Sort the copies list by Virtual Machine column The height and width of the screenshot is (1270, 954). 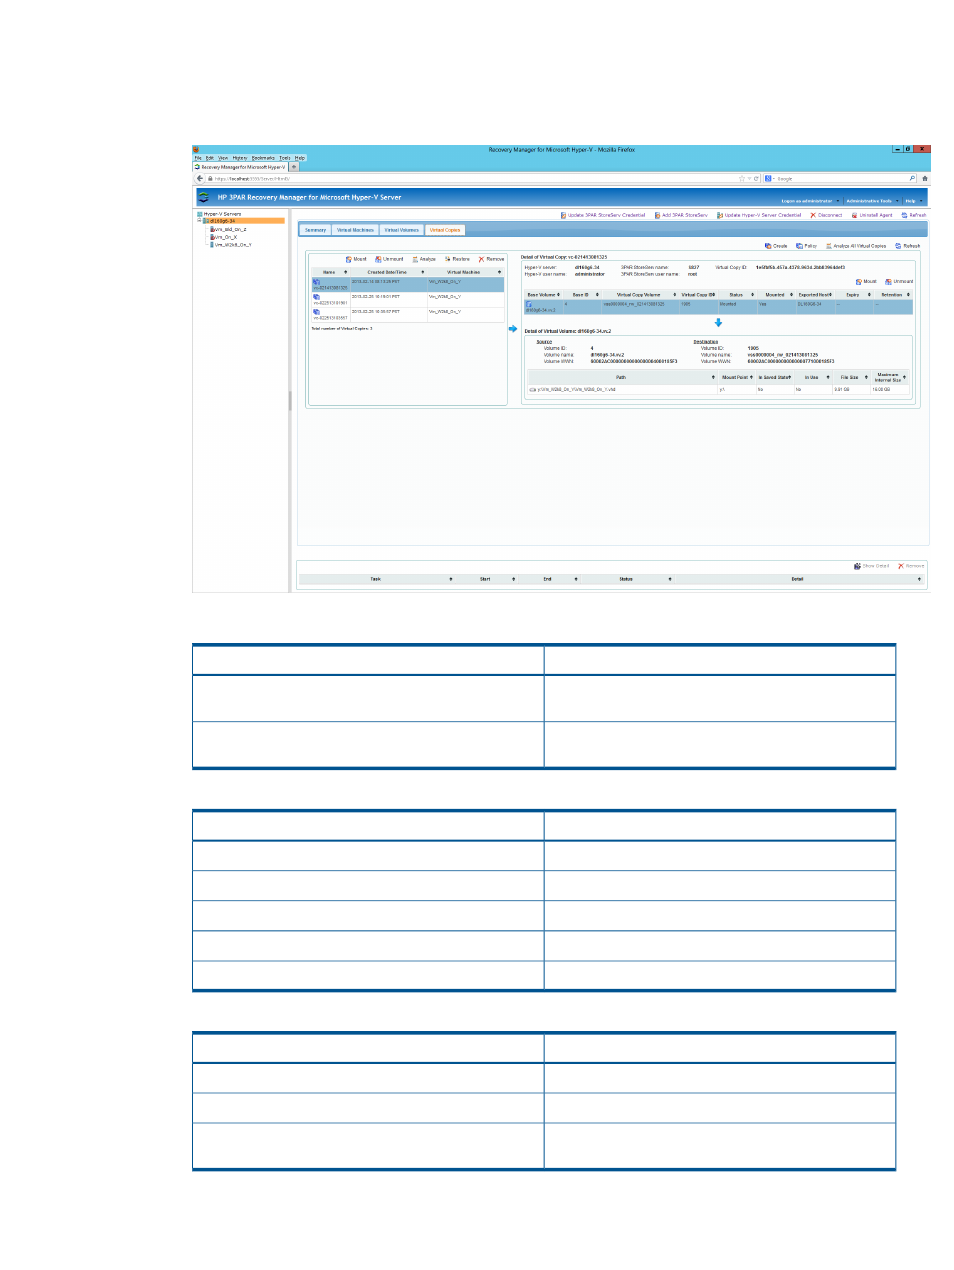point(465,272)
